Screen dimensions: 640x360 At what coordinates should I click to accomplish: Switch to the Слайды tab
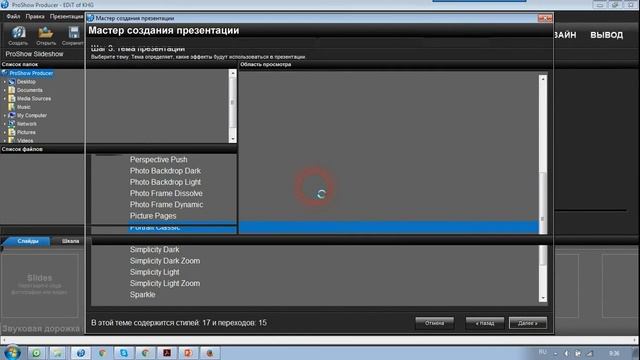click(x=28, y=241)
